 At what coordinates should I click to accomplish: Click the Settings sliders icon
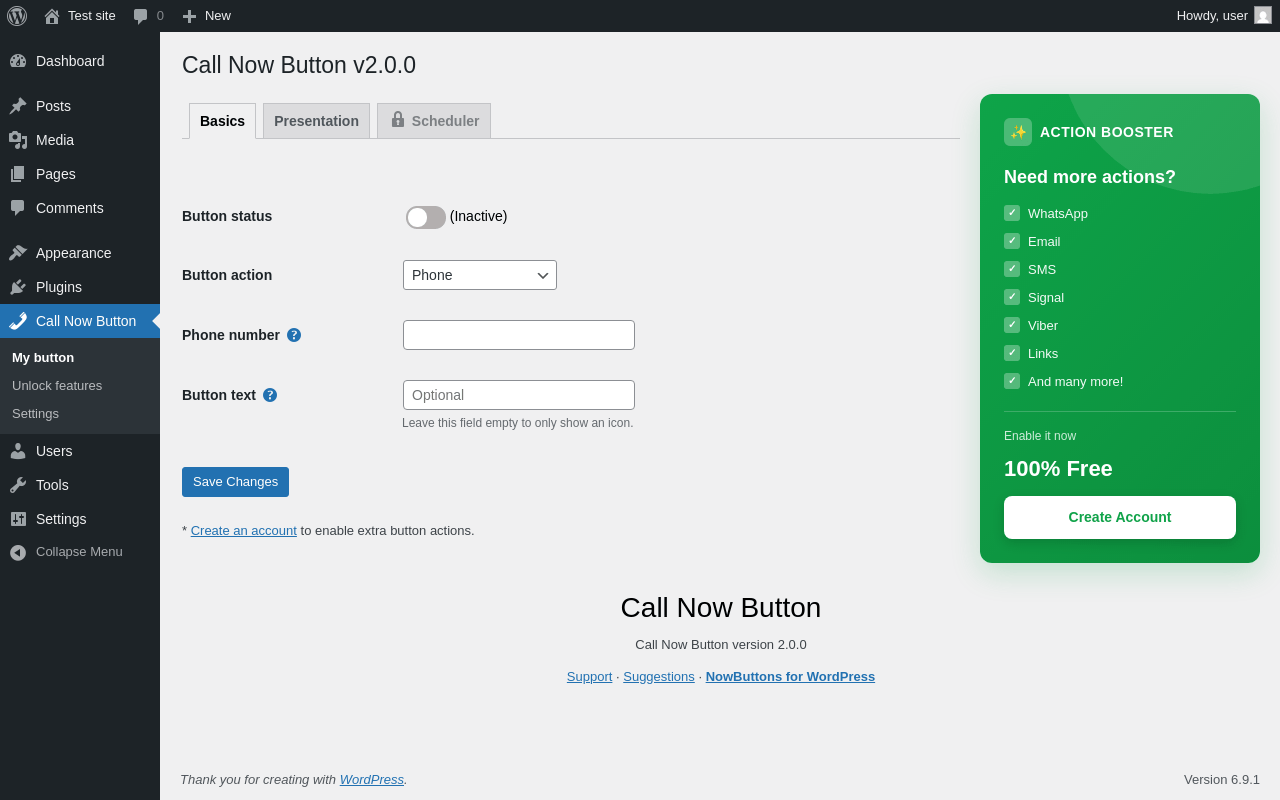pyautogui.click(x=18, y=519)
